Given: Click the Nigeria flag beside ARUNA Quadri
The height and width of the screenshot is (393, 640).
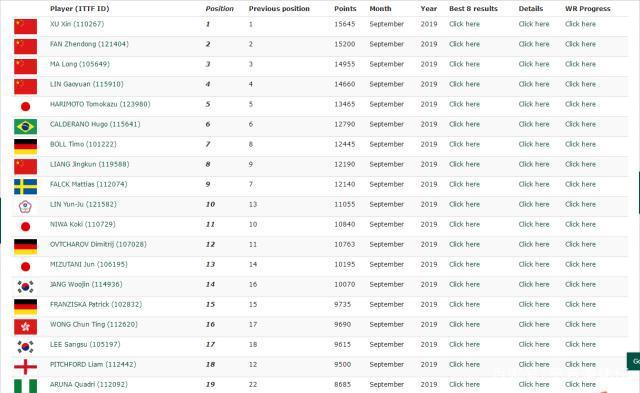Looking at the screenshot, I should coord(25,386).
